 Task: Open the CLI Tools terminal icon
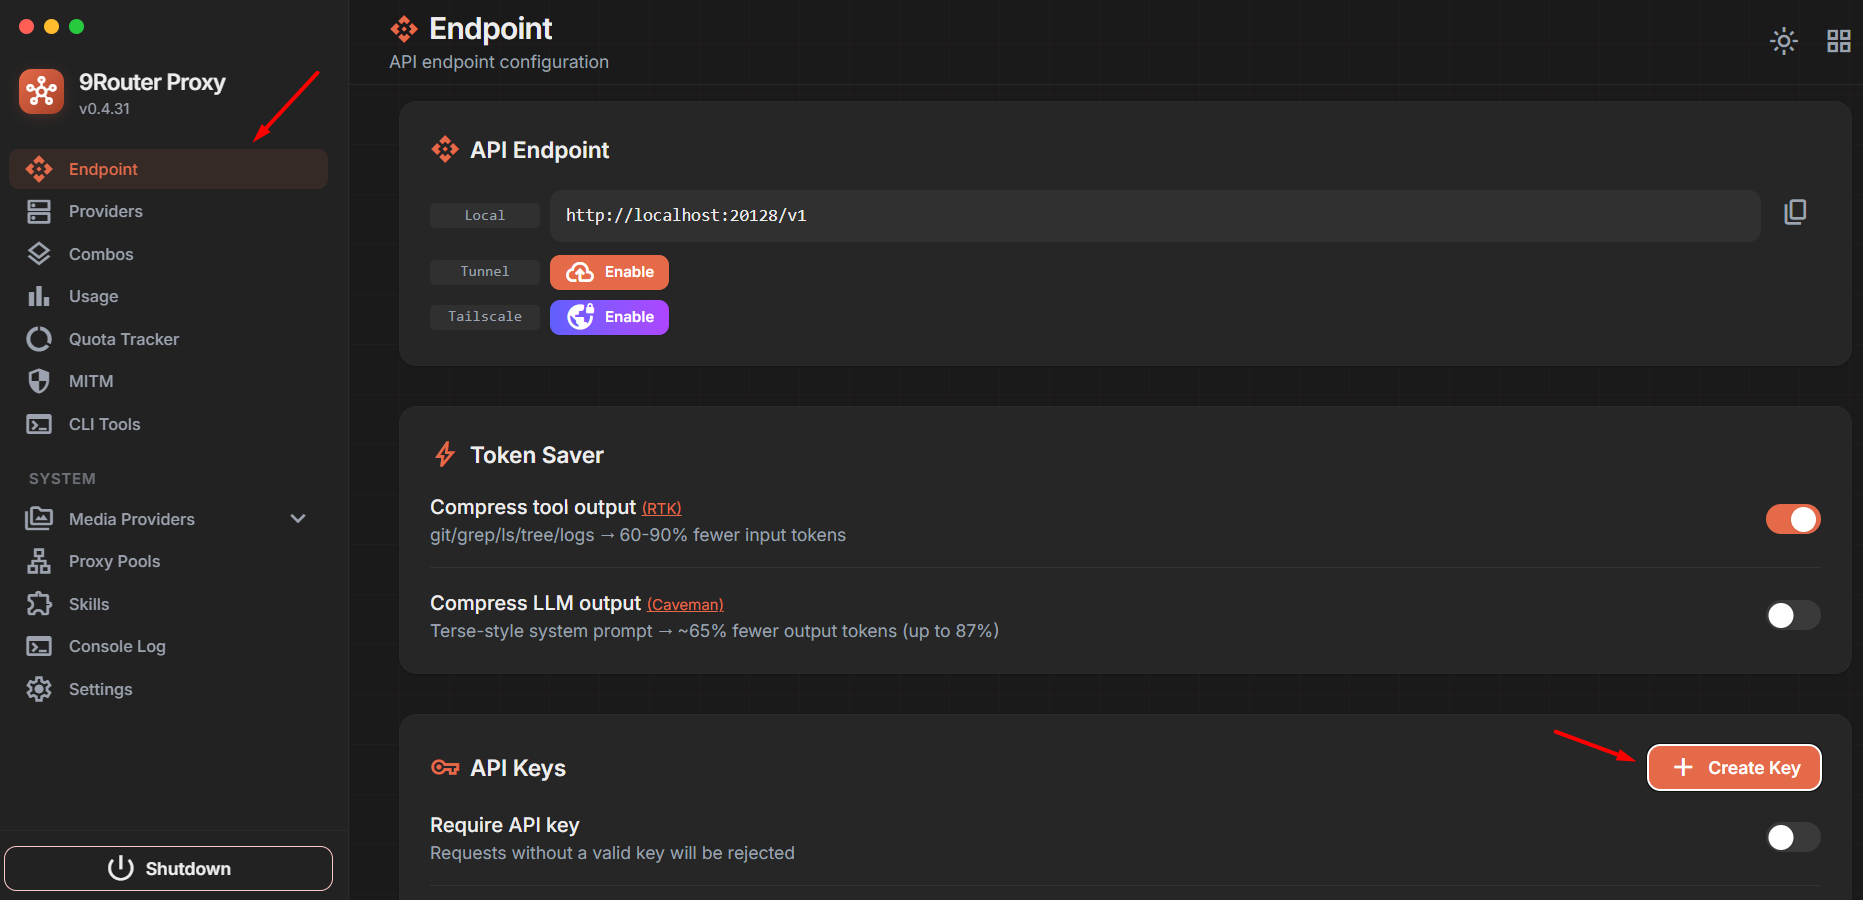(x=39, y=424)
